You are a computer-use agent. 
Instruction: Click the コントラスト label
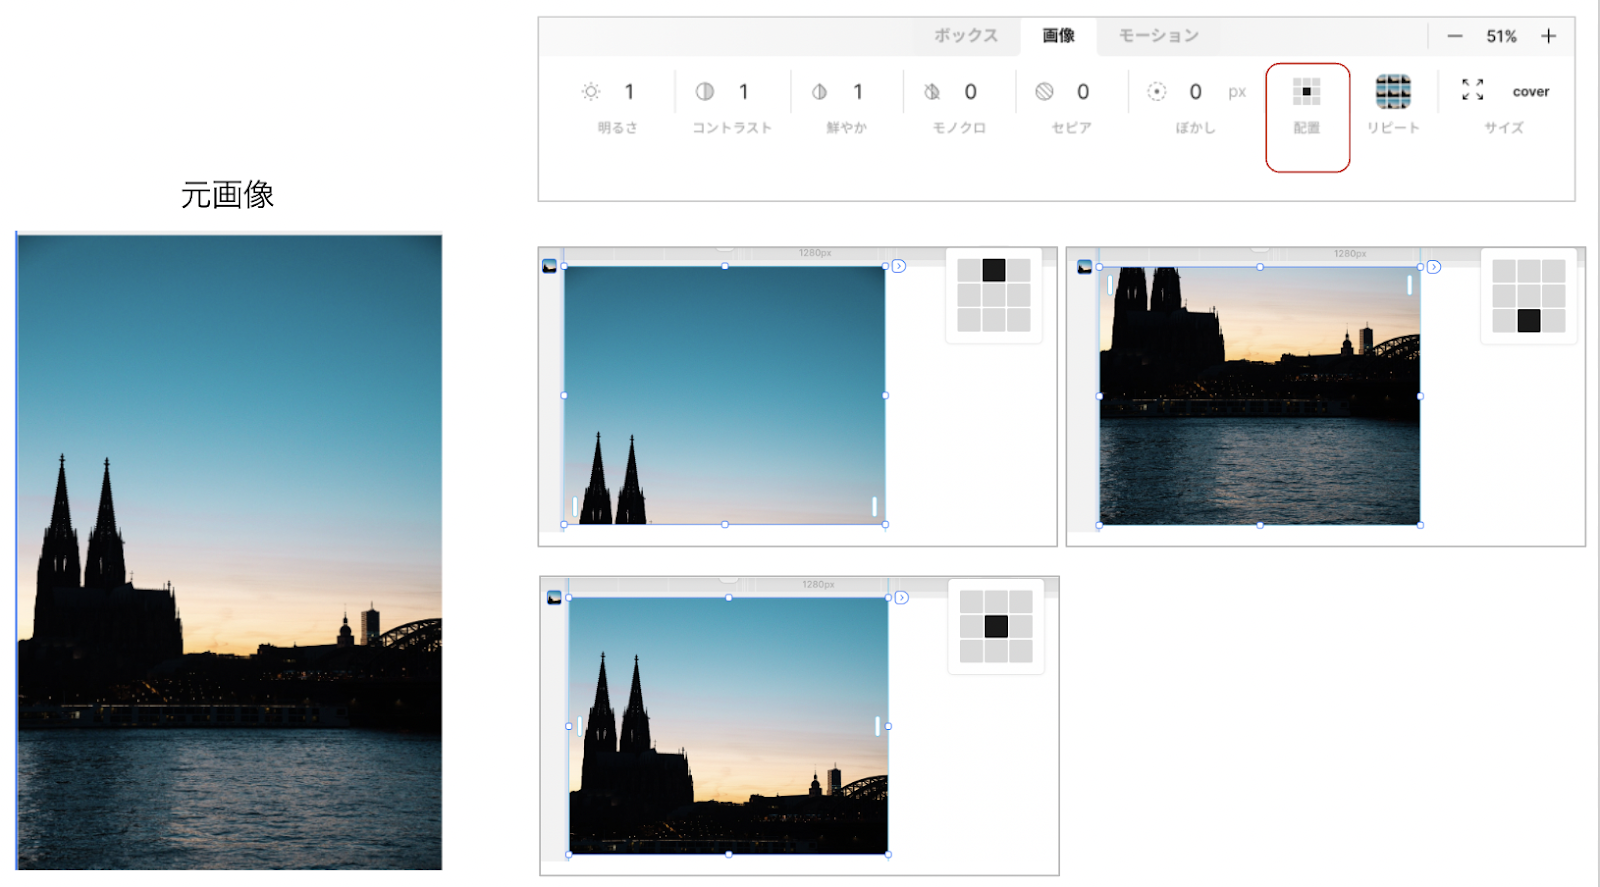pyautogui.click(x=732, y=128)
